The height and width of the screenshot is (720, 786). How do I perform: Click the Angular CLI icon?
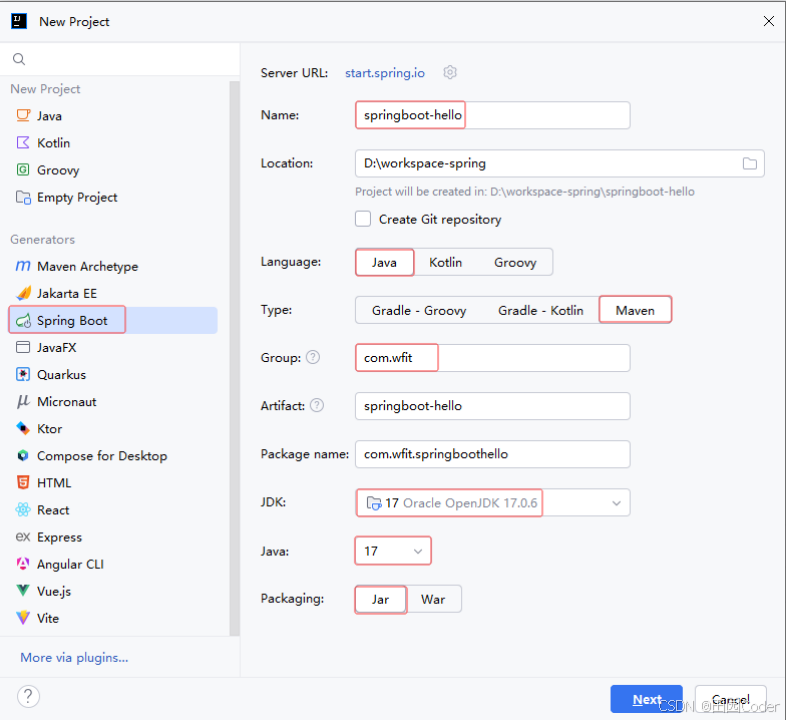(23, 564)
